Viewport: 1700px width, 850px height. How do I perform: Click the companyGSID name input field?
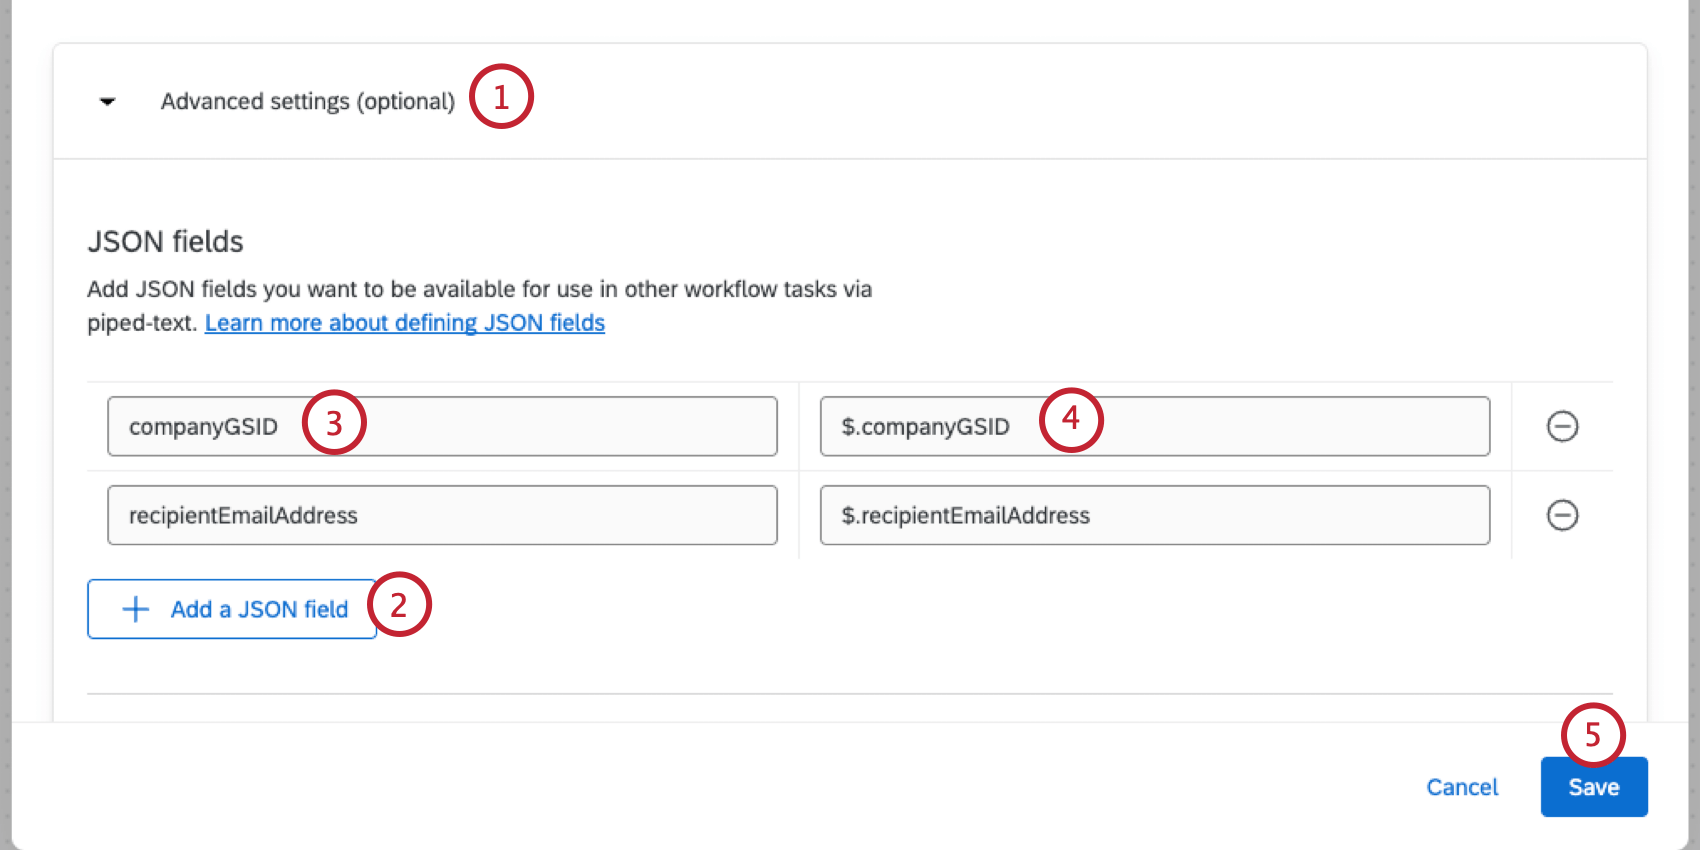[442, 426]
